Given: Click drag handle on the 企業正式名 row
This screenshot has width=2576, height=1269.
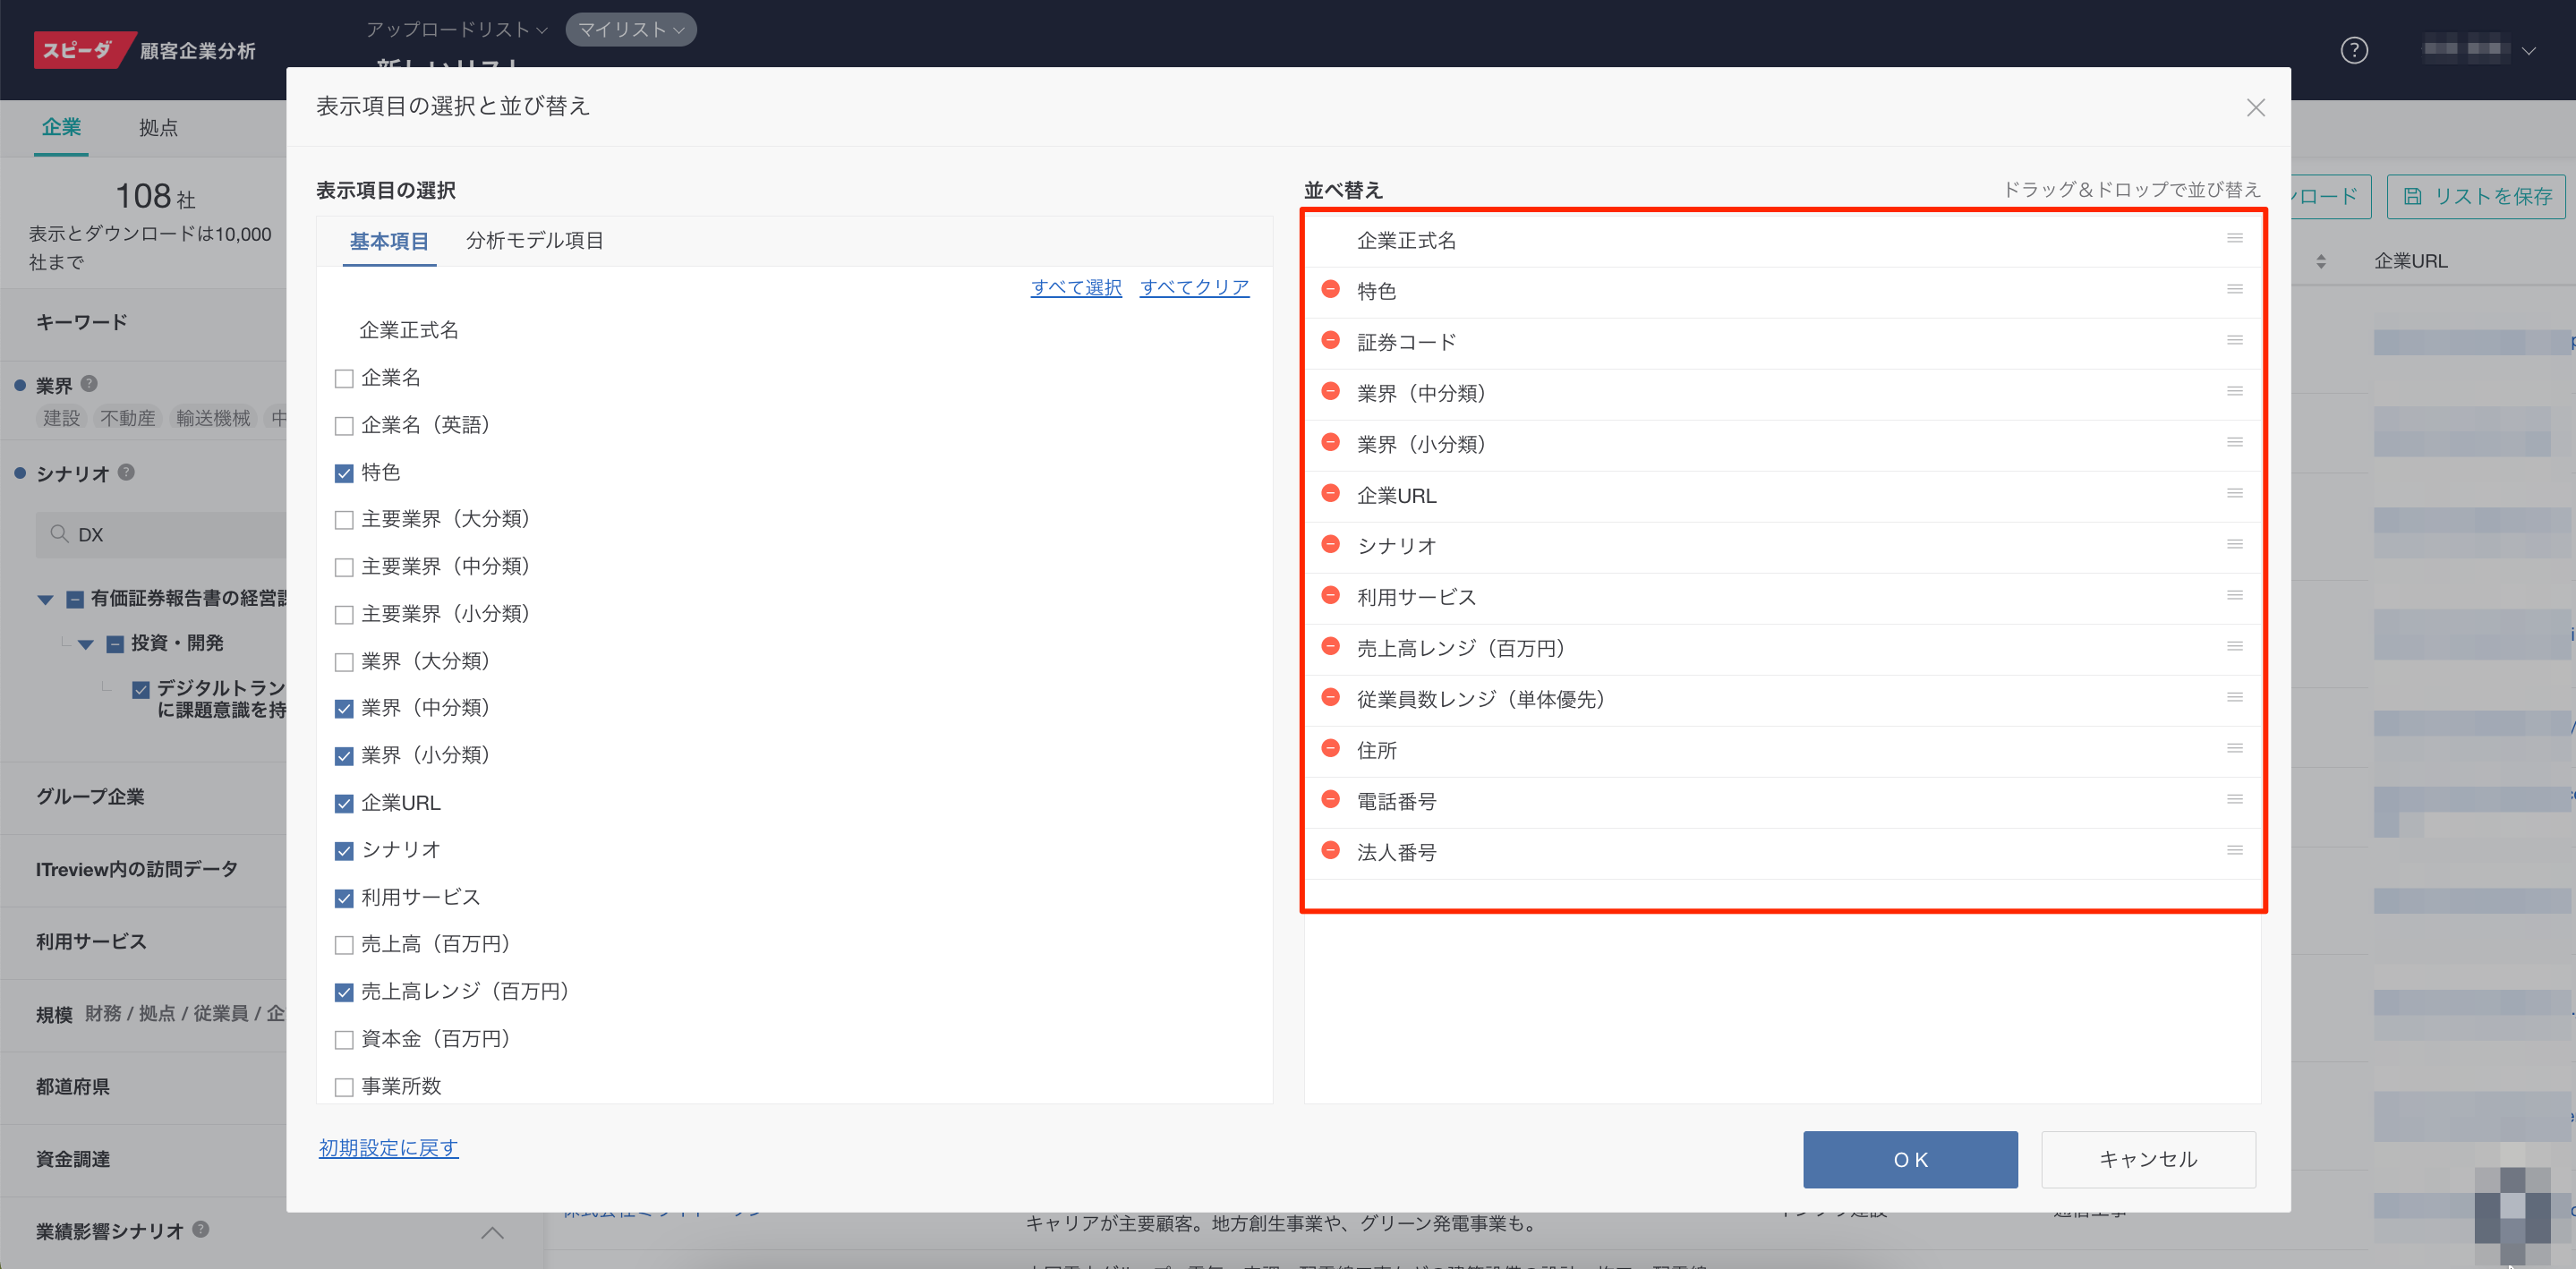Looking at the screenshot, I should (2234, 239).
